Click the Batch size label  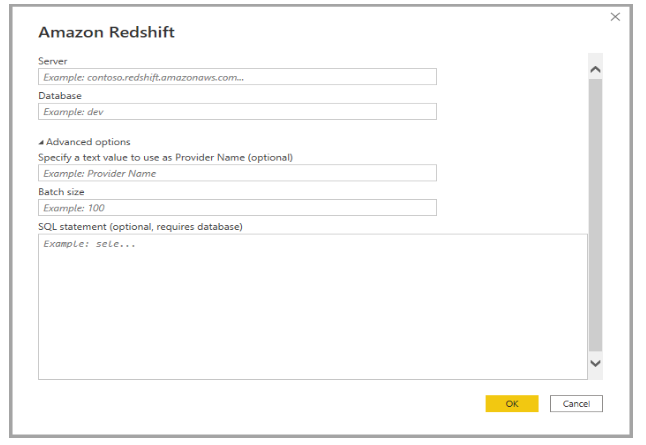click(x=62, y=192)
